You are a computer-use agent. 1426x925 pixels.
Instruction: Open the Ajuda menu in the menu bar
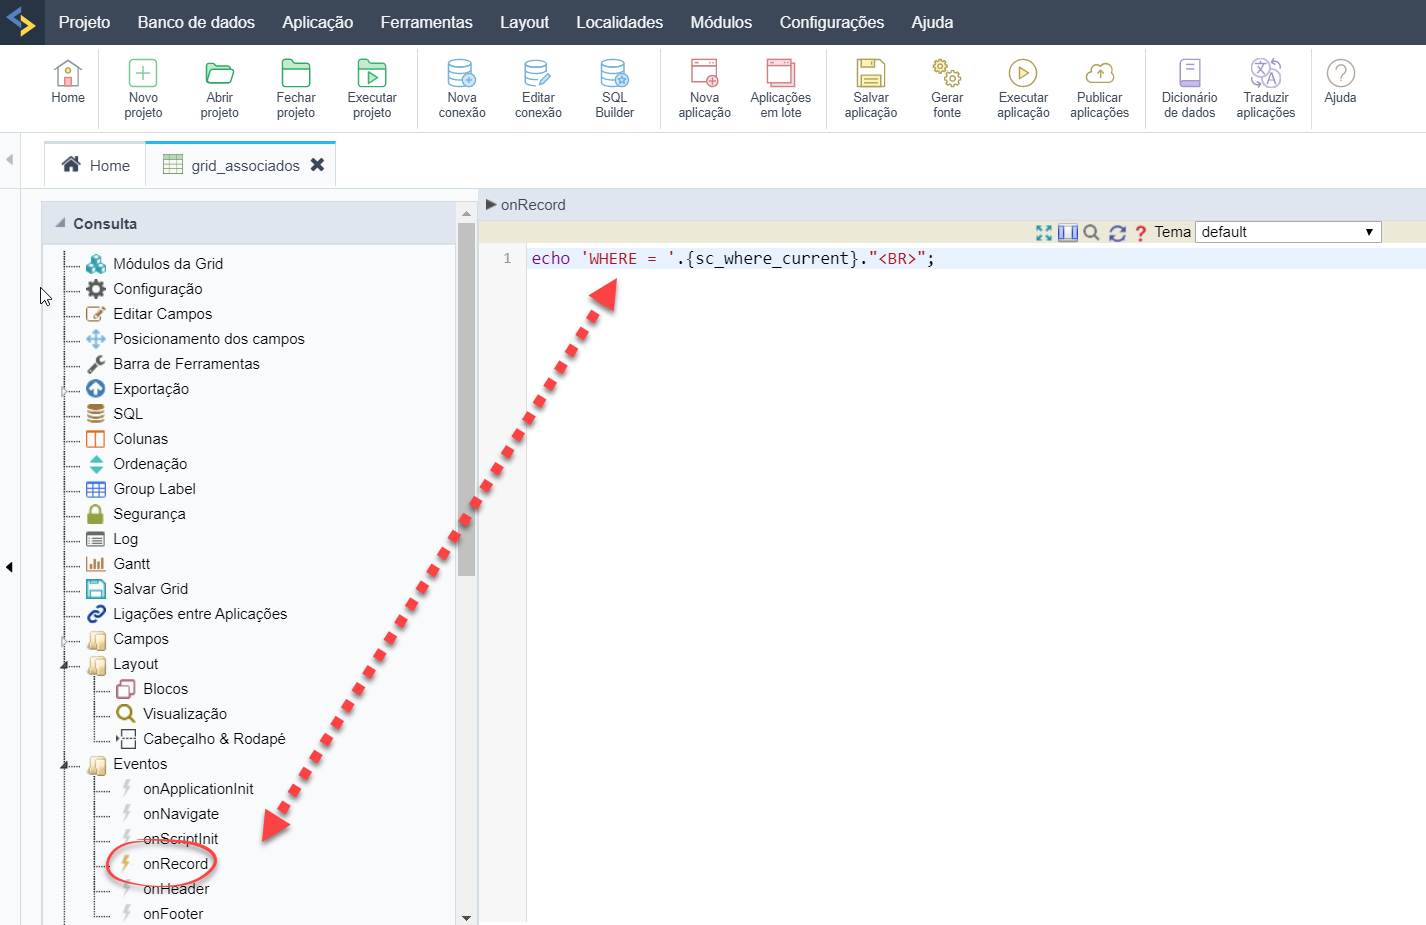[932, 22]
